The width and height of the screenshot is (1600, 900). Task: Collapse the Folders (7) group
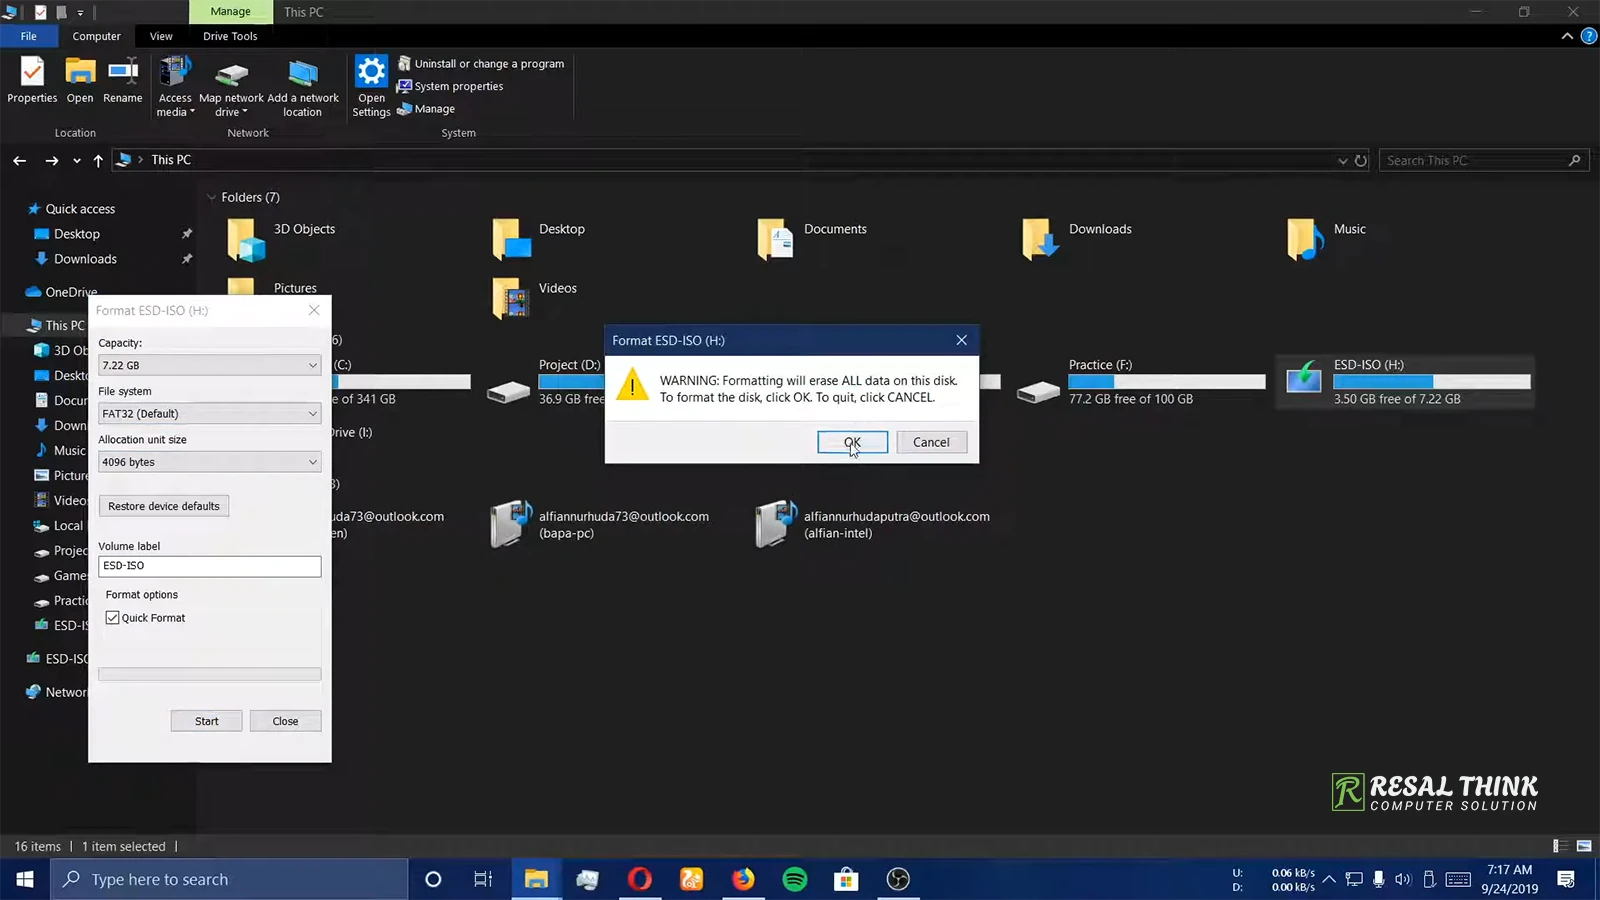click(x=211, y=197)
